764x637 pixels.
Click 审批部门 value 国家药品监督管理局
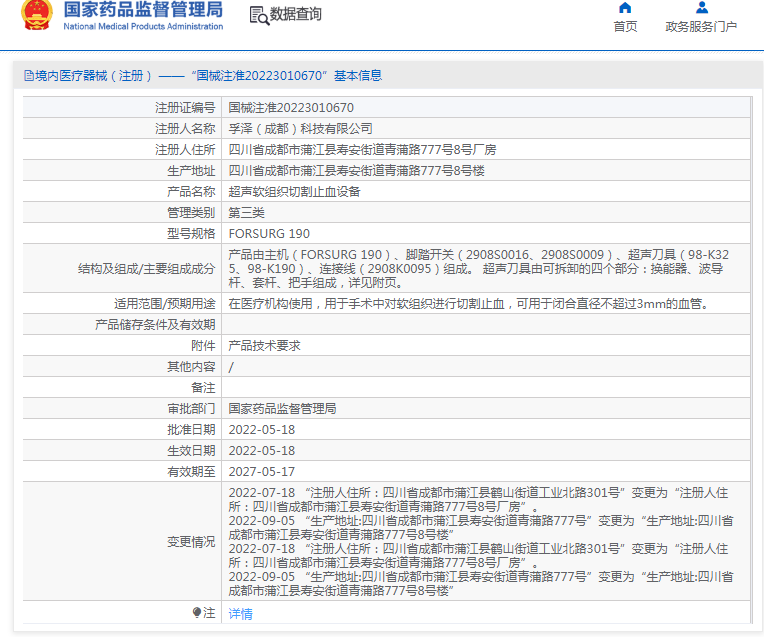point(283,408)
